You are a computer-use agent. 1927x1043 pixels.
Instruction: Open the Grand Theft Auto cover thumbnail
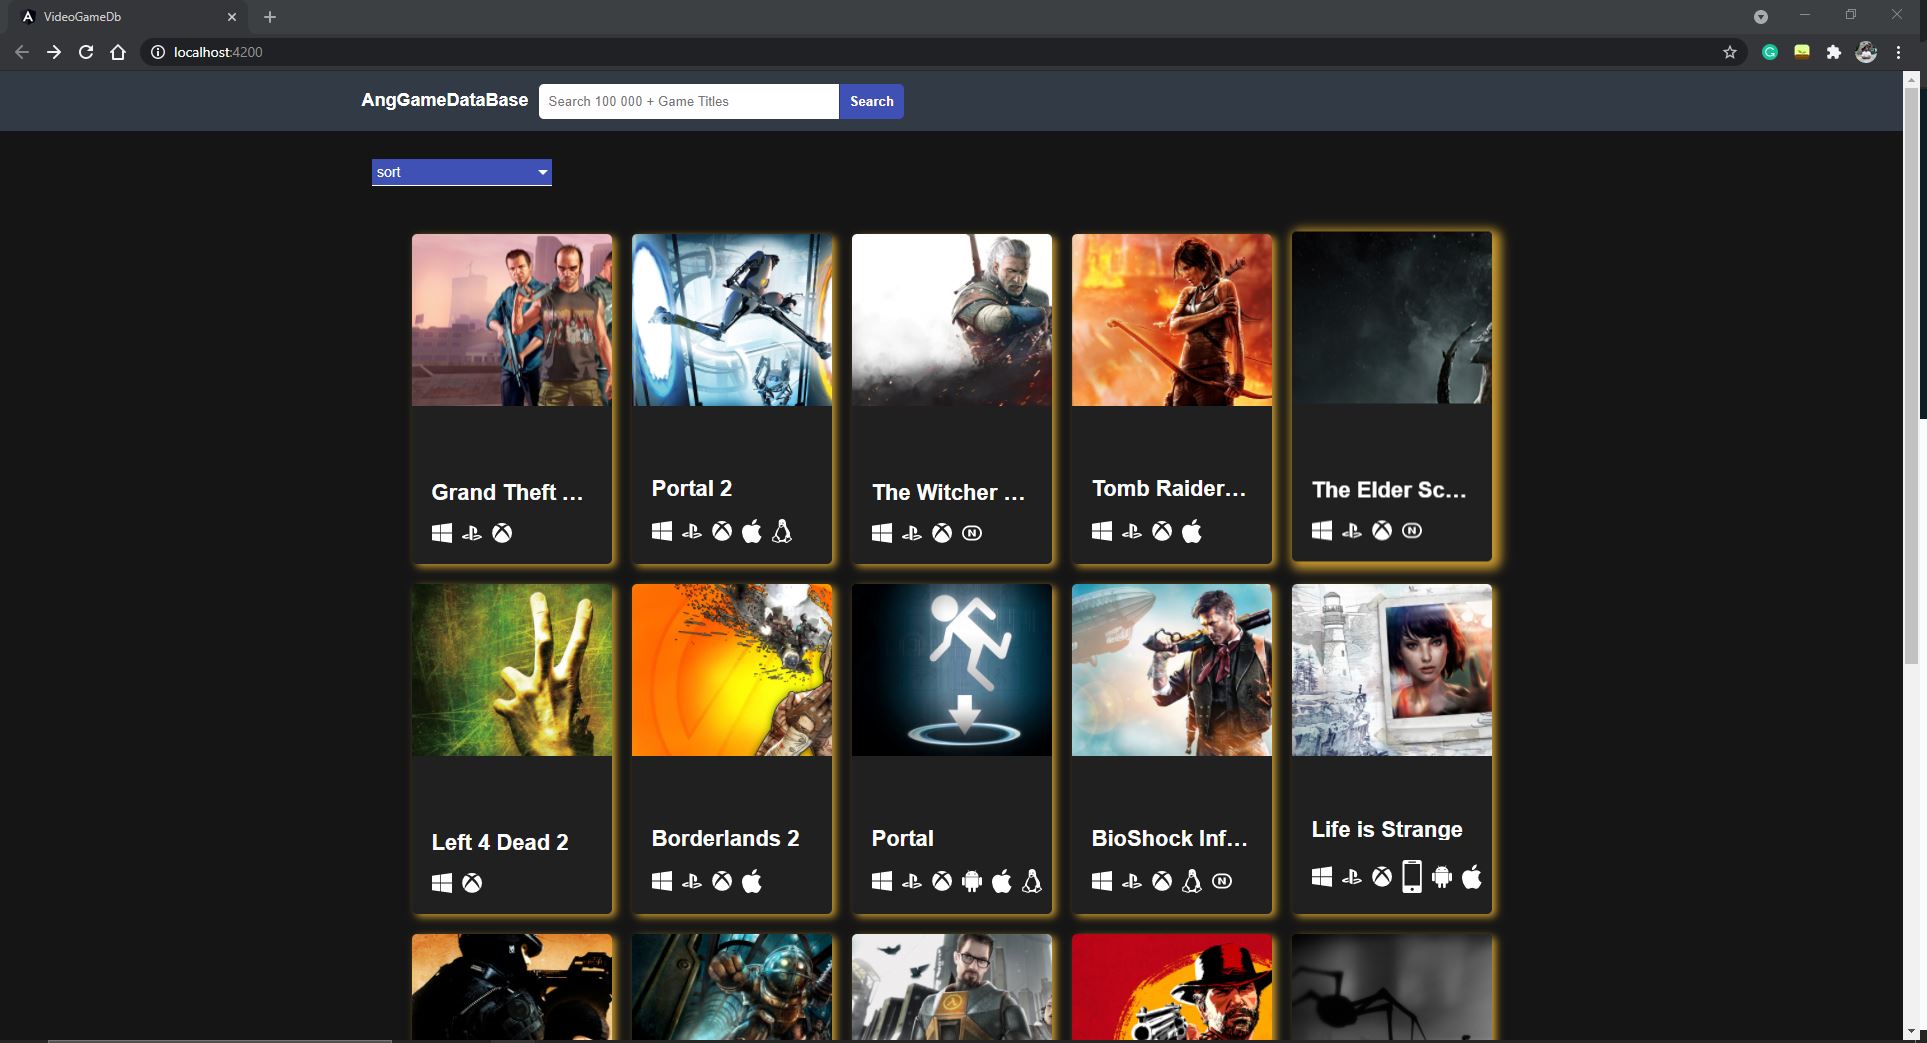pos(512,320)
